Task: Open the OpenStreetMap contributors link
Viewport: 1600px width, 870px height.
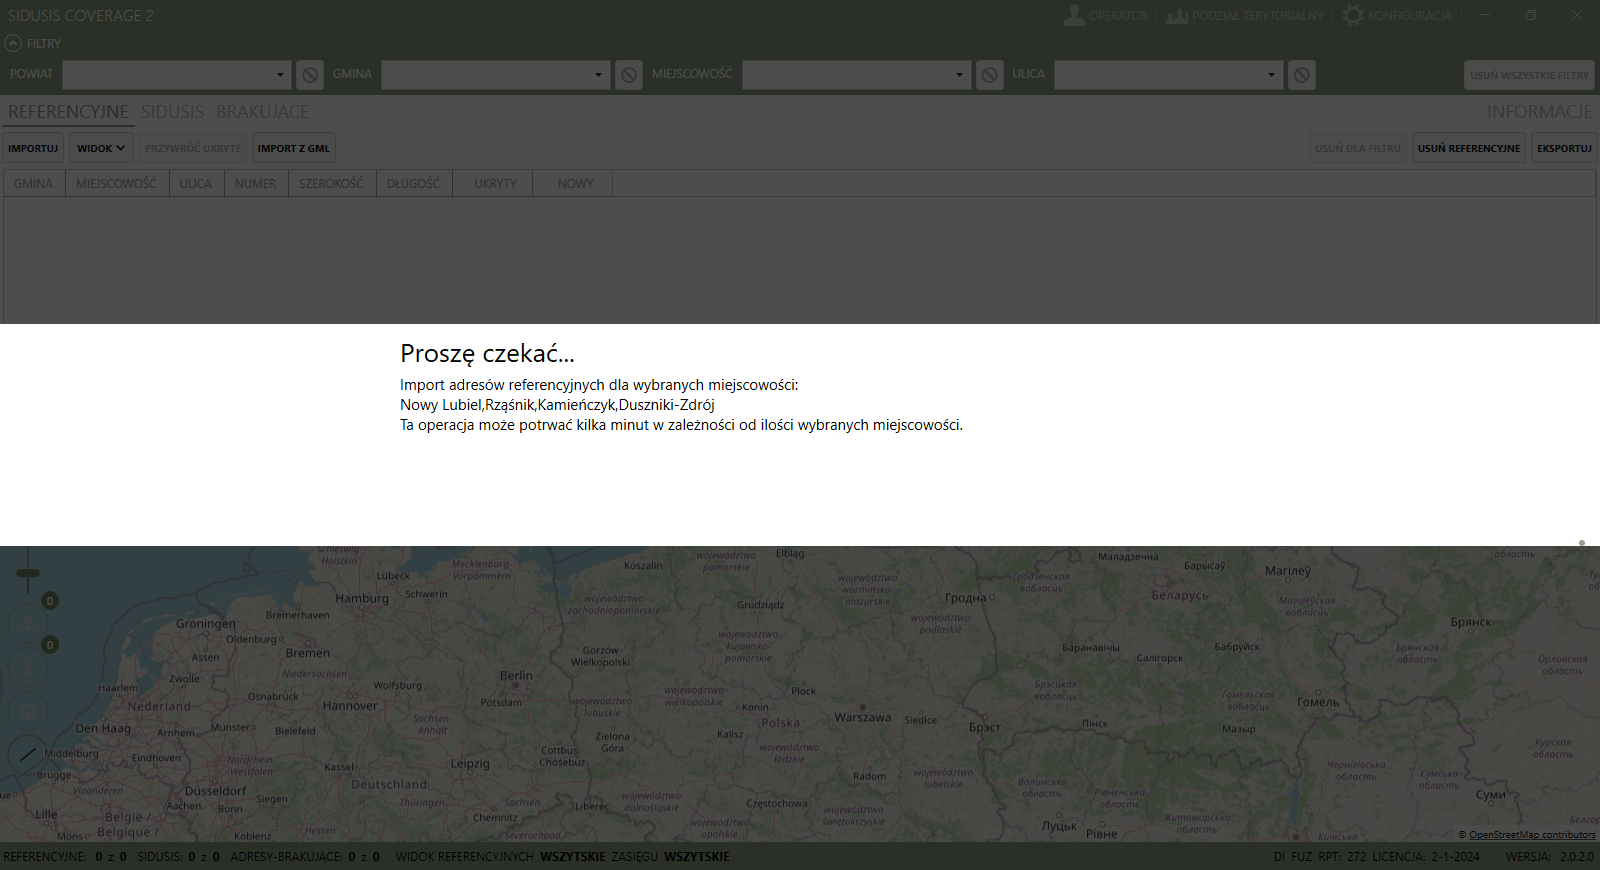Action: [x=1531, y=835]
